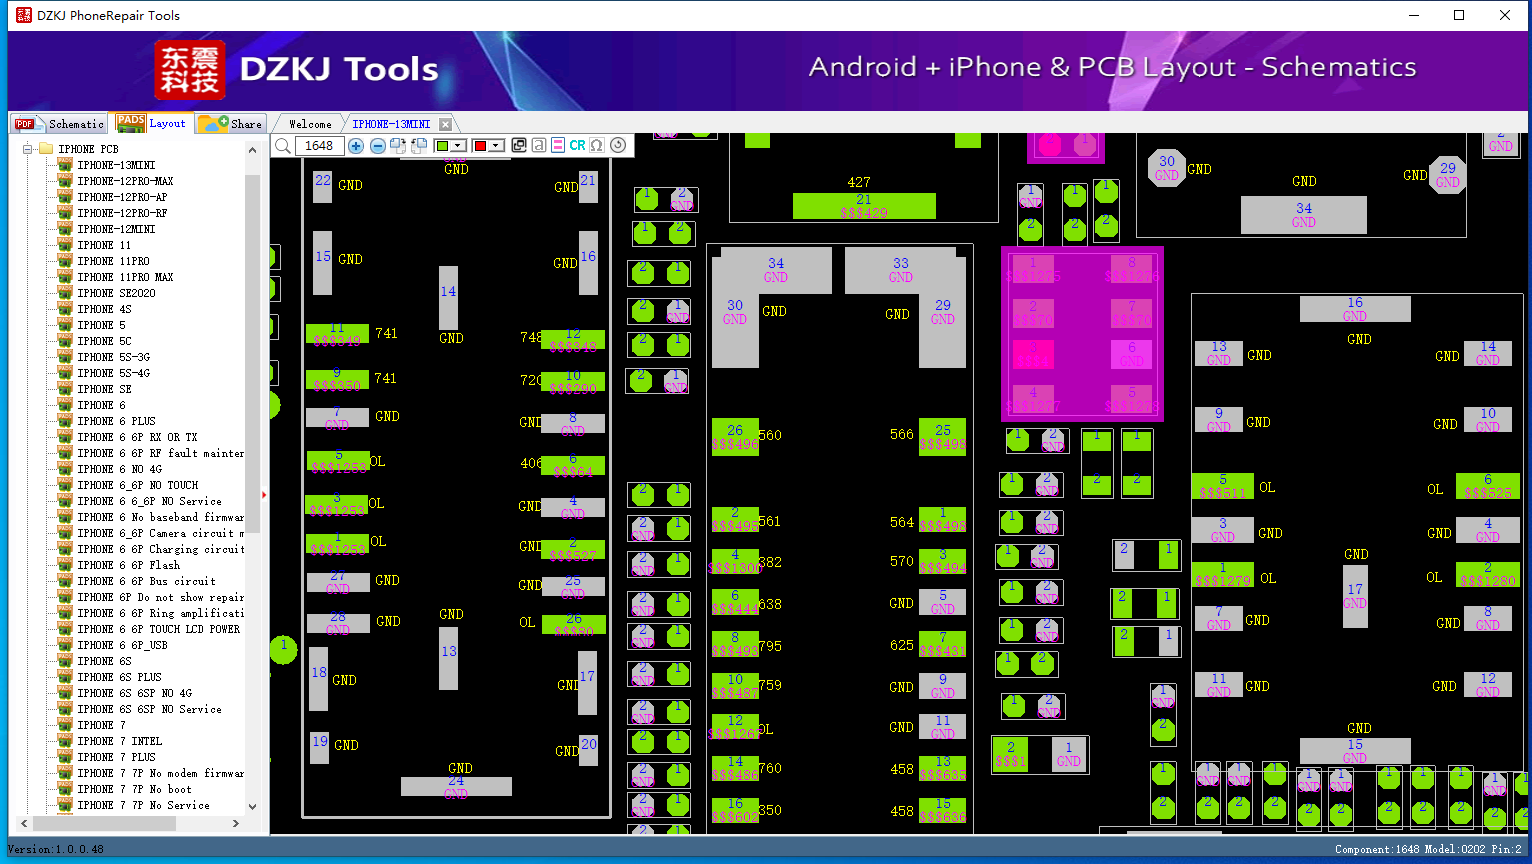Select the IPHONE 11 entry
Image resolution: width=1532 pixels, height=864 pixels.
pos(104,245)
